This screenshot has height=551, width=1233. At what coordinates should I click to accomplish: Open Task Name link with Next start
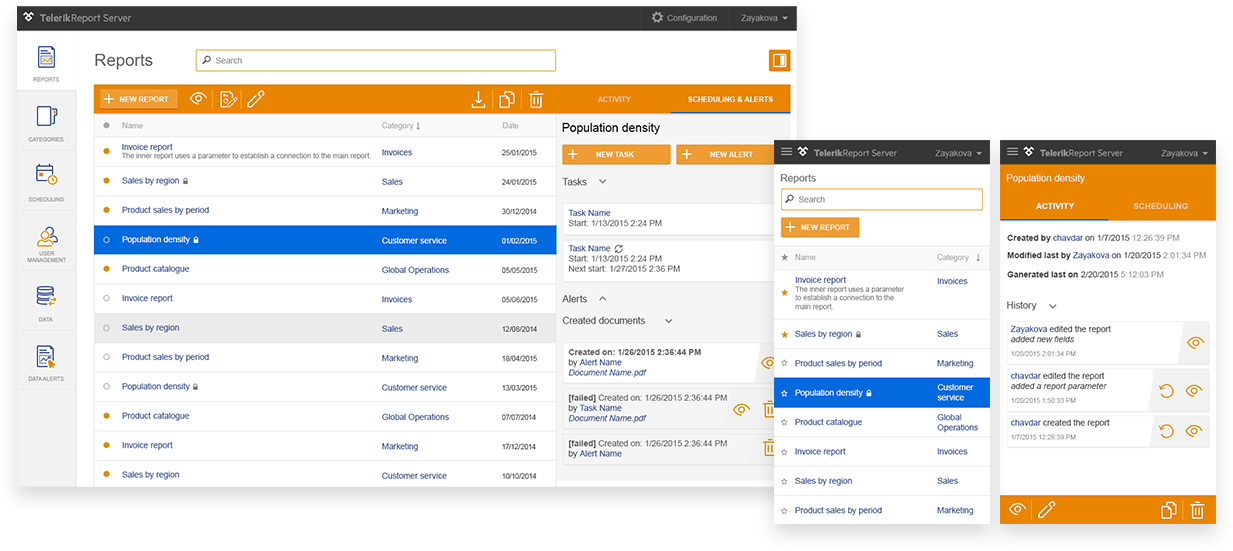[589, 248]
